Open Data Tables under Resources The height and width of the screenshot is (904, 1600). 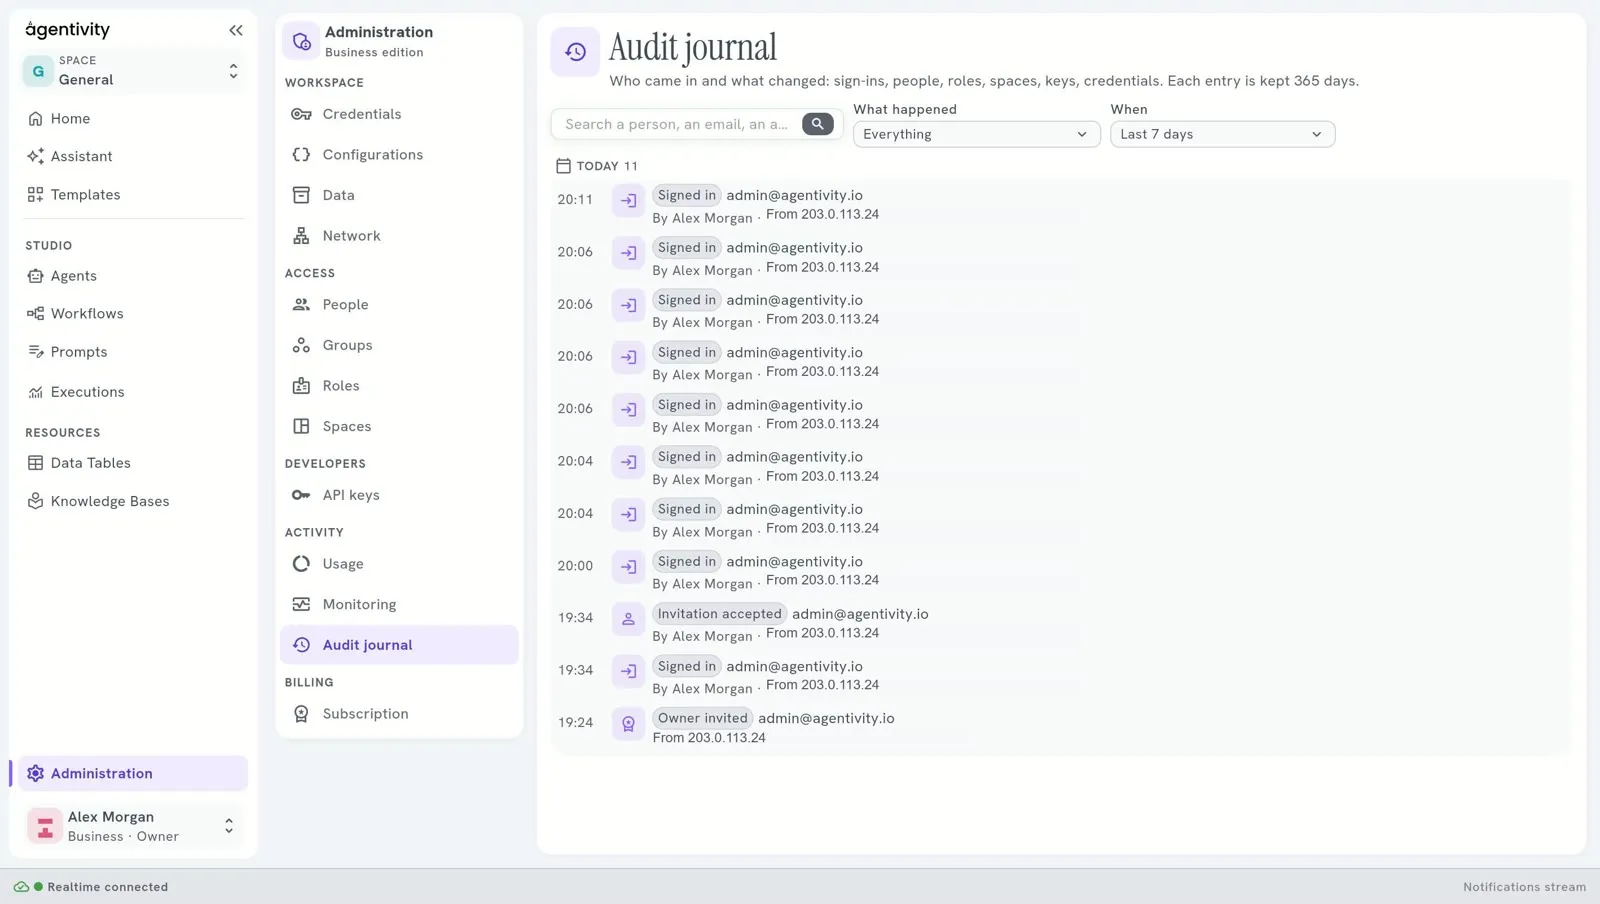click(x=133, y=463)
